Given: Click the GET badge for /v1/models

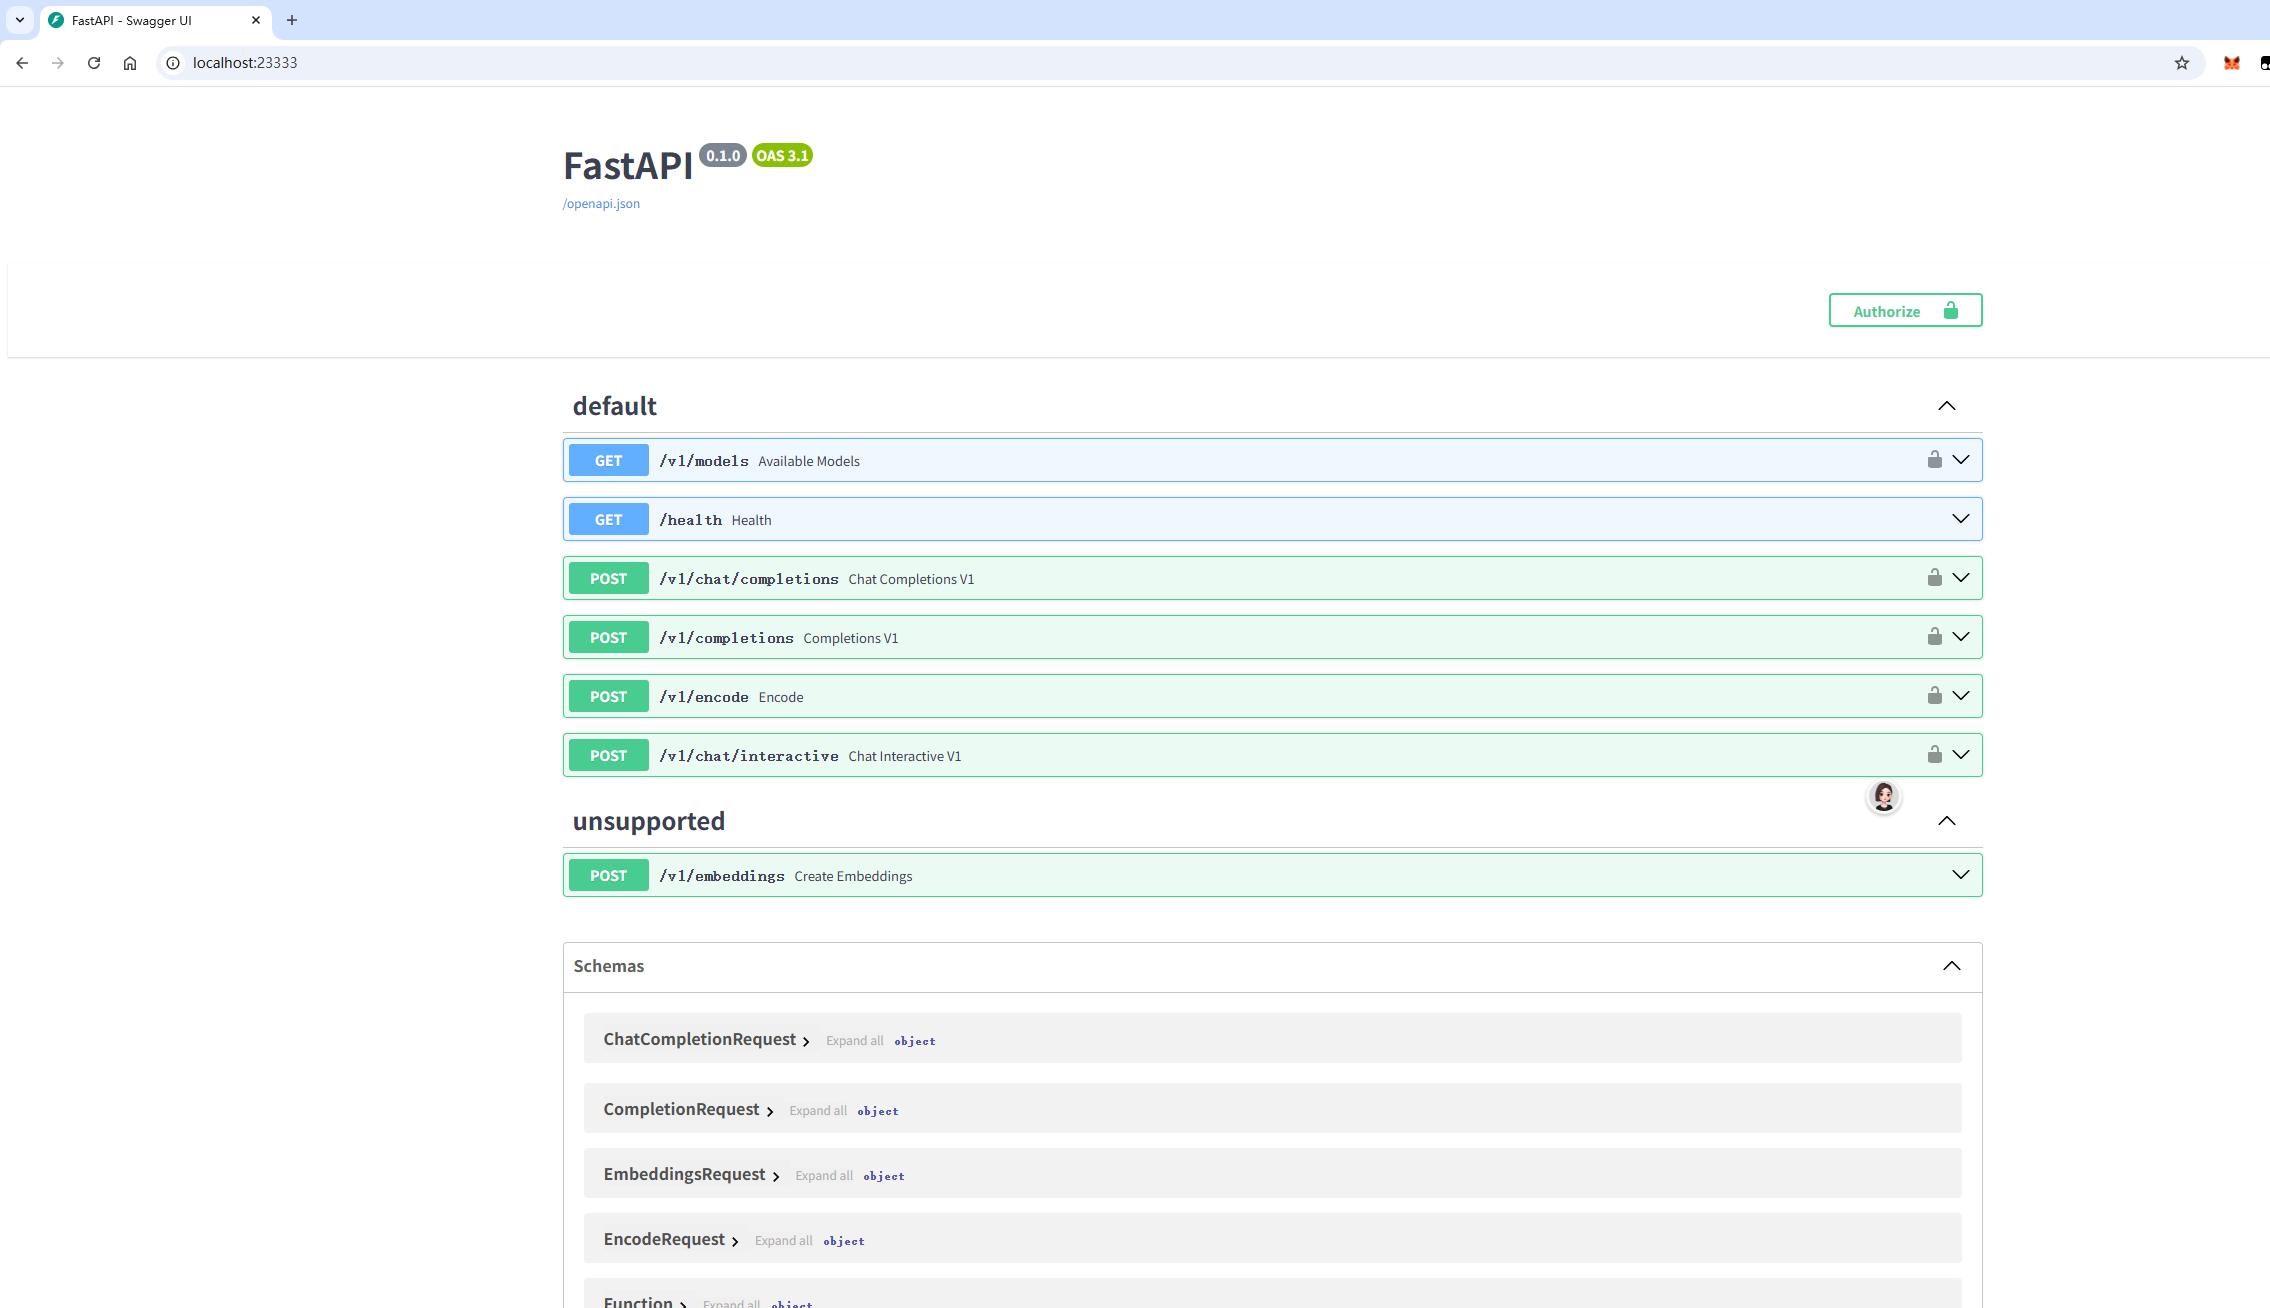Looking at the screenshot, I should click(608, 461).
